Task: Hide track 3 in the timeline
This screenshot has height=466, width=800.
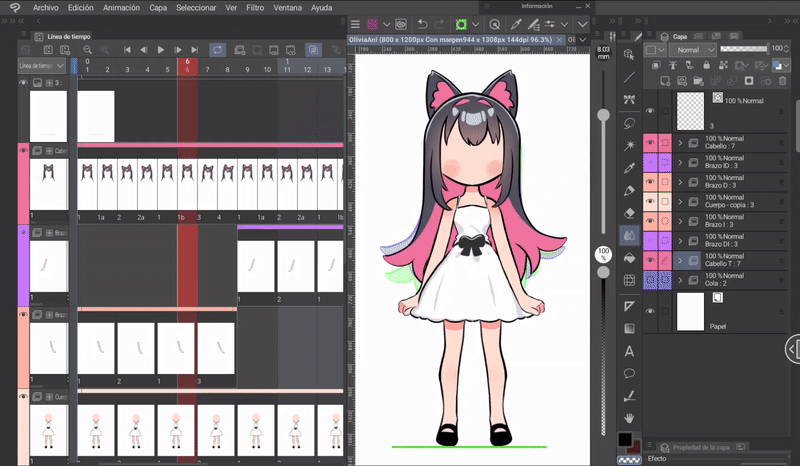Action: [x=23, y=82]
